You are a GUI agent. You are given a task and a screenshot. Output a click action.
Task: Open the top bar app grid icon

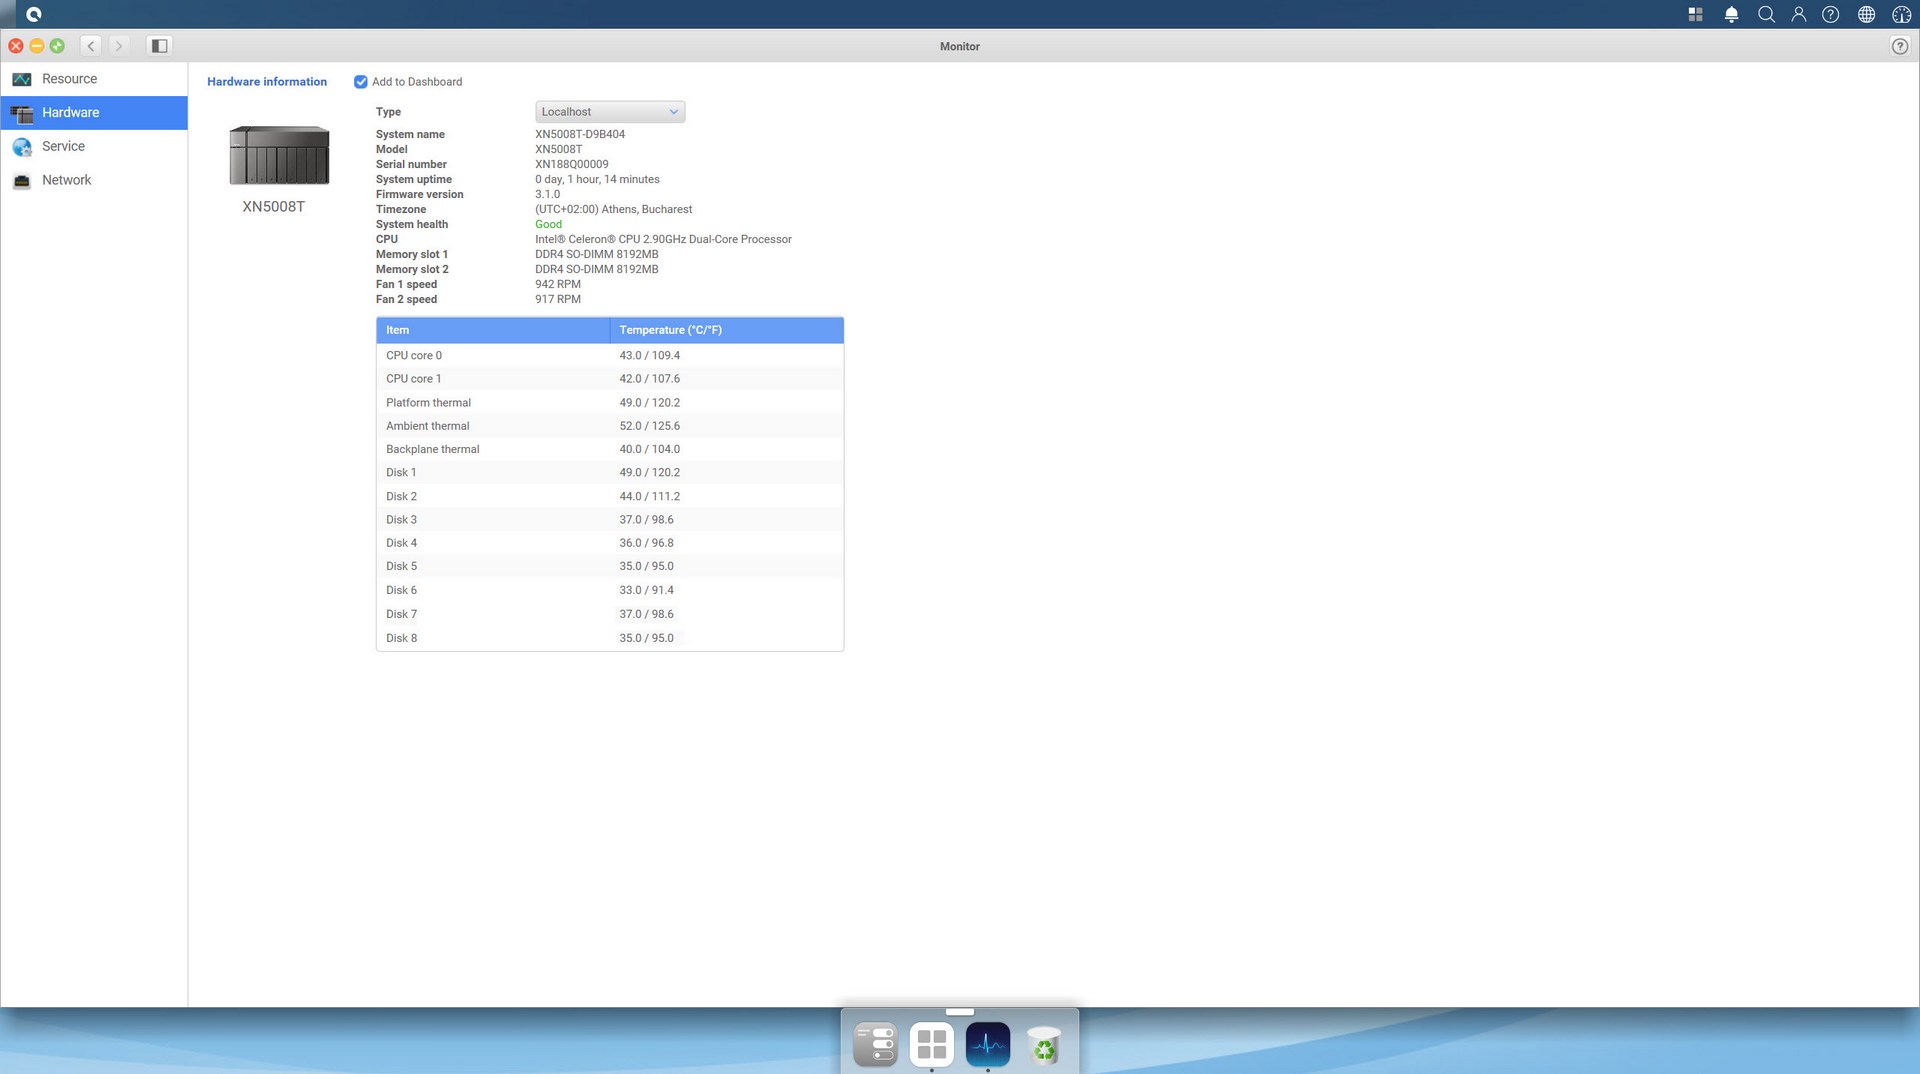click(x=1696, y=14)
